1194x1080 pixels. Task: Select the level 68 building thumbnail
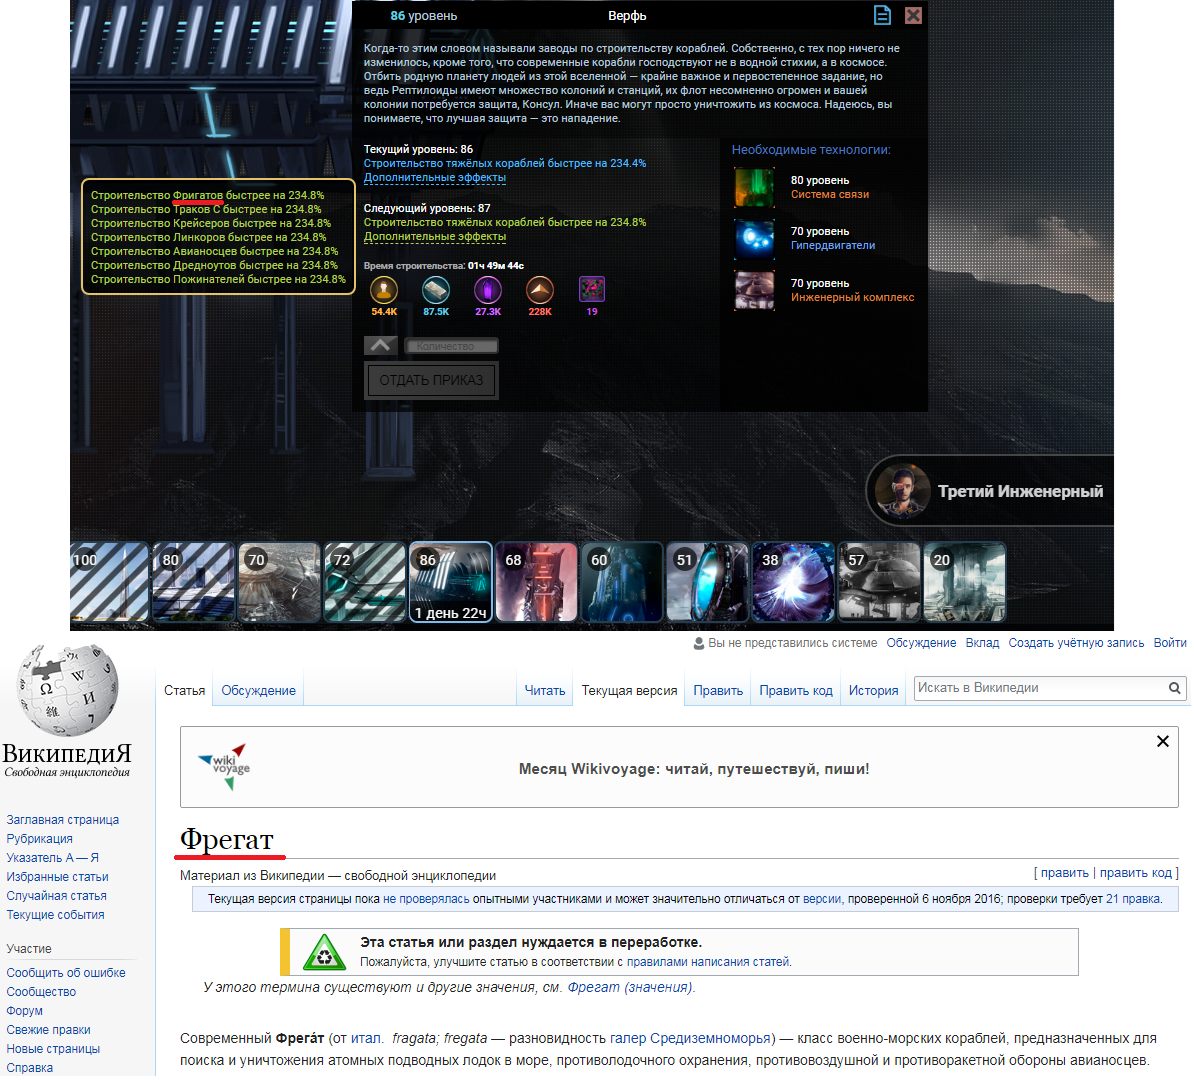(536, 582)
